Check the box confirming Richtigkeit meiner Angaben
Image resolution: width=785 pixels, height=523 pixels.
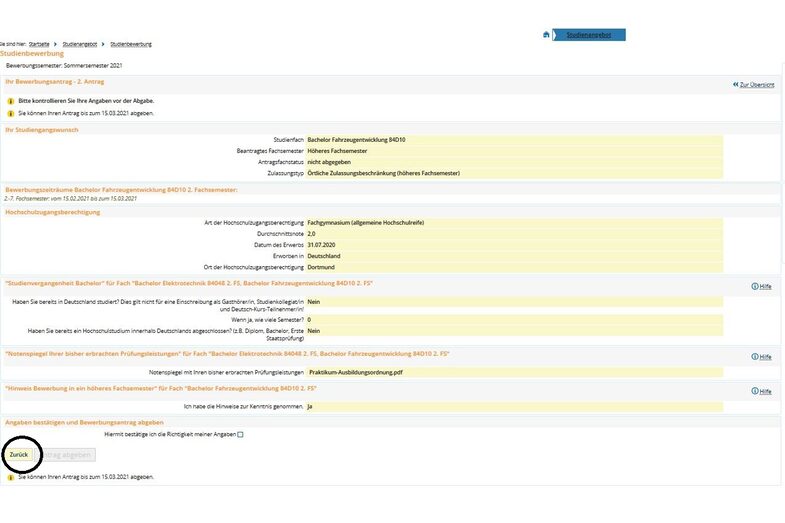pyautogui.click(x=240, y=434)
